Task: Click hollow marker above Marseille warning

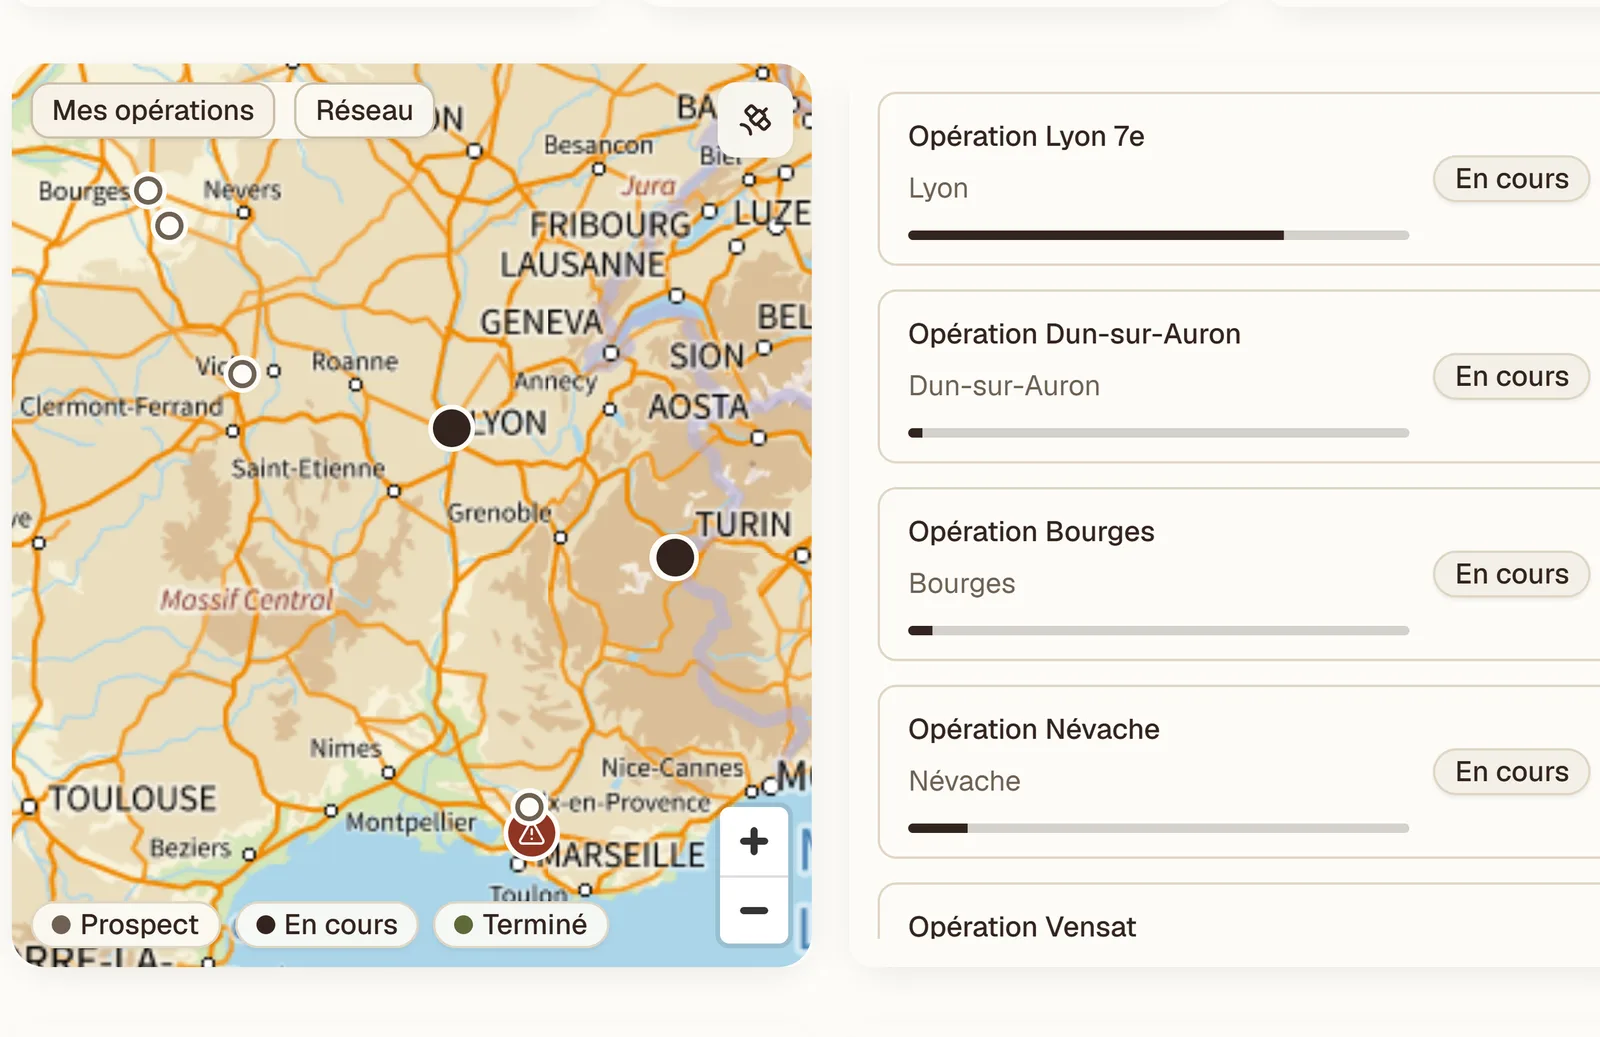Action: click(x=530, y=806)
